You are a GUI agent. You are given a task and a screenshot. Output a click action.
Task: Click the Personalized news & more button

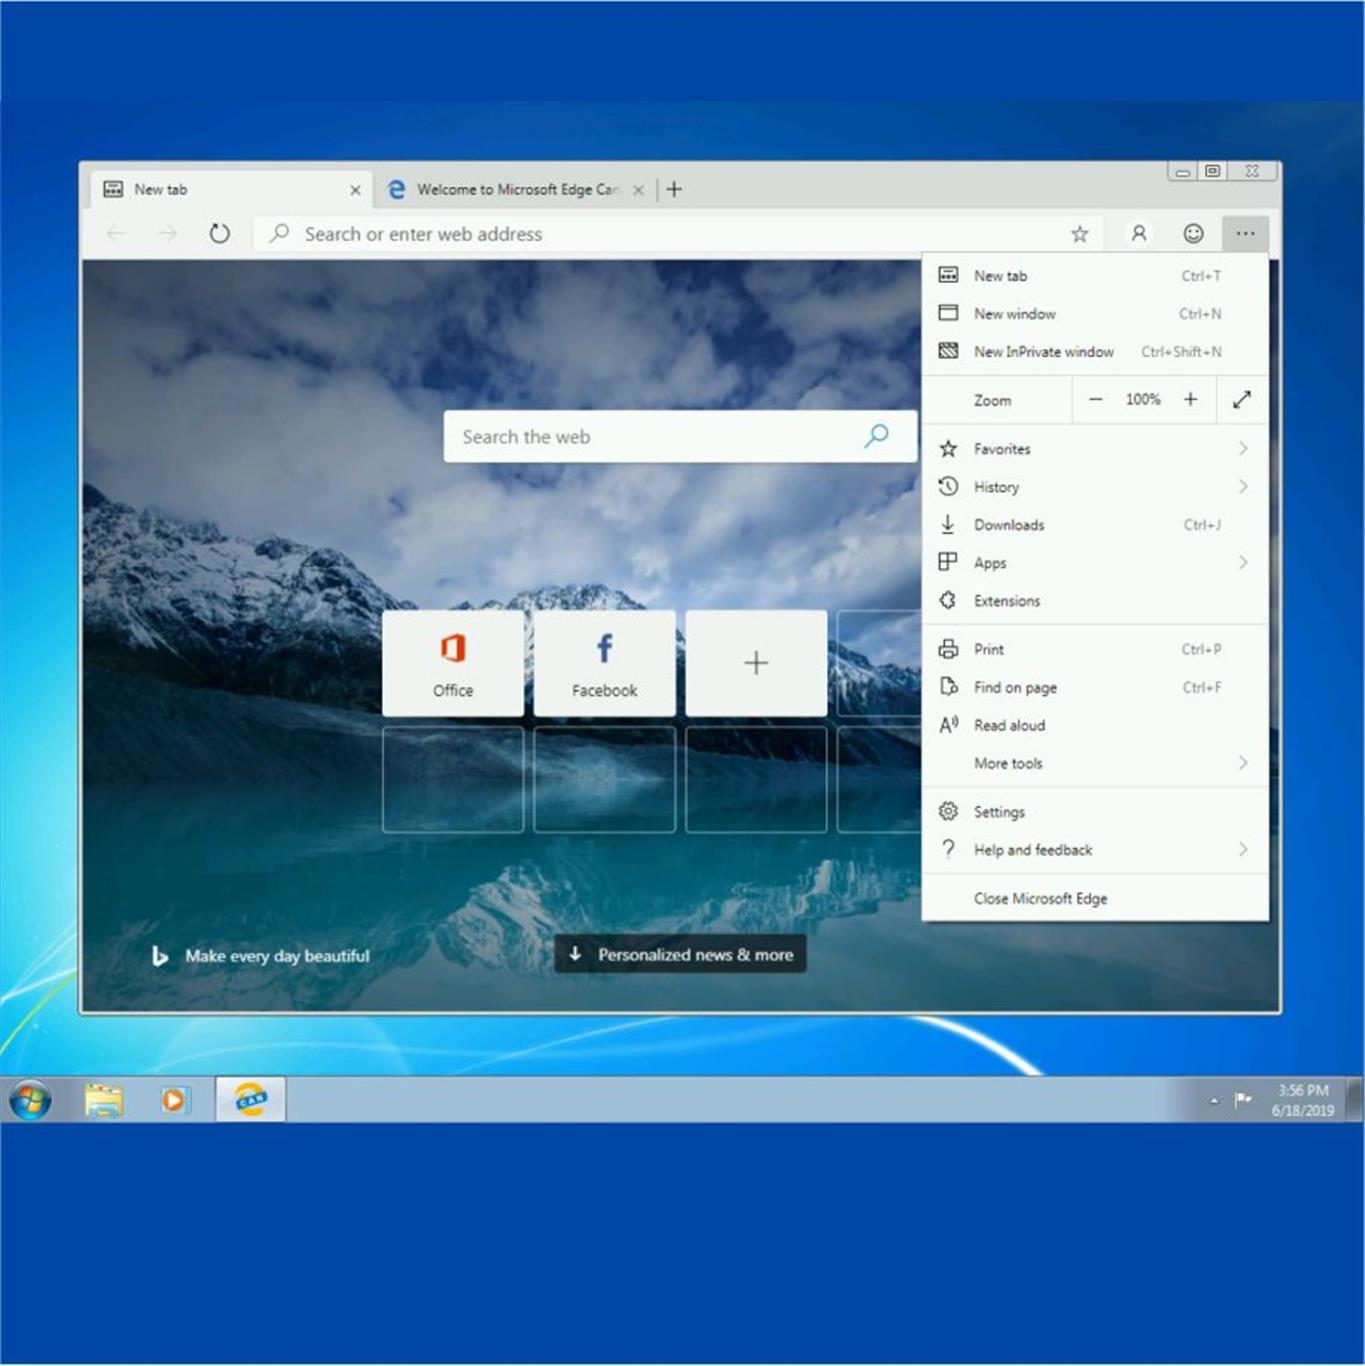680,955
